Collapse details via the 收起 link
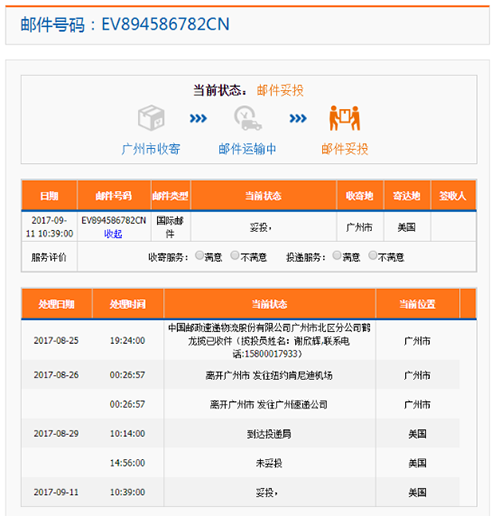500x516 pixels. coord(113,234)
